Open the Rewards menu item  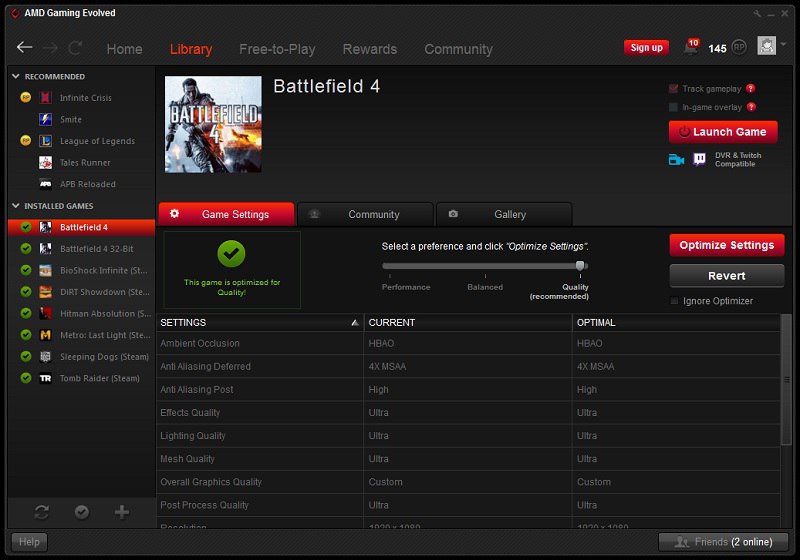369,49
